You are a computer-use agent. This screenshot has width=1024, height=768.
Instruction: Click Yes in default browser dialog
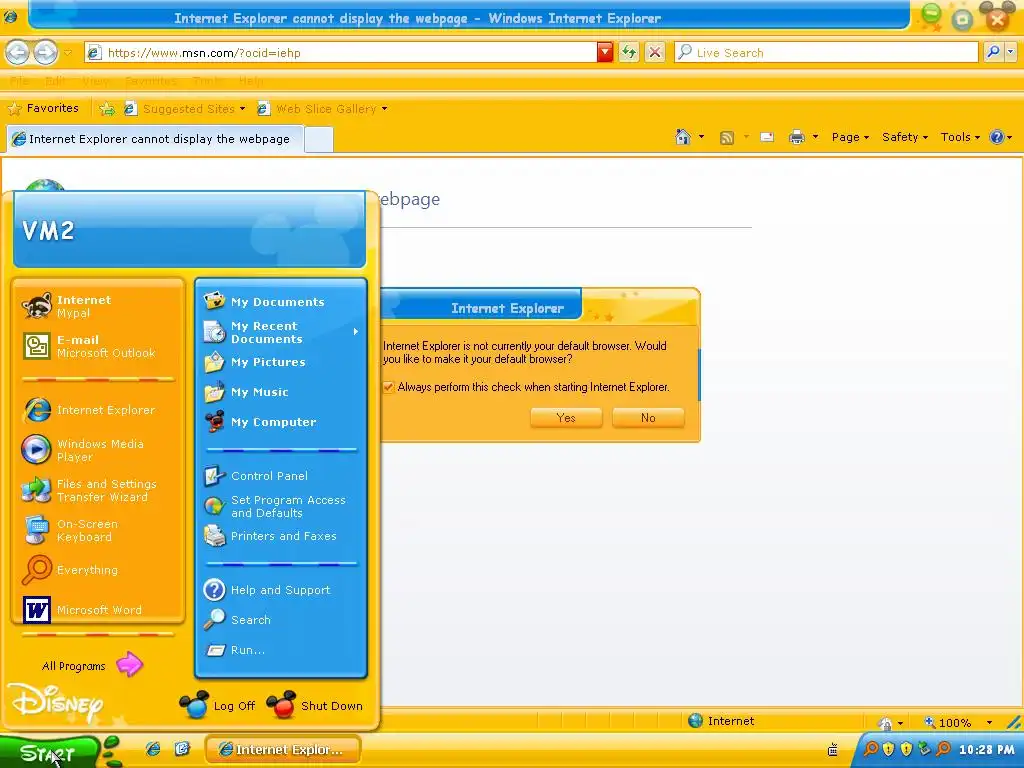tap(566, 418)
